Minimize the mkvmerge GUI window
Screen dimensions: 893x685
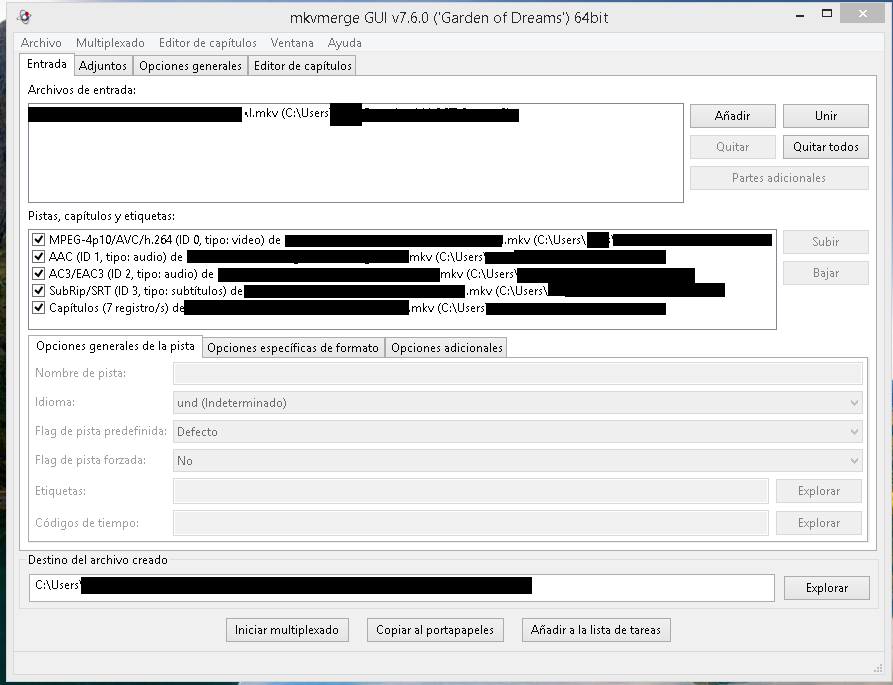800,15
